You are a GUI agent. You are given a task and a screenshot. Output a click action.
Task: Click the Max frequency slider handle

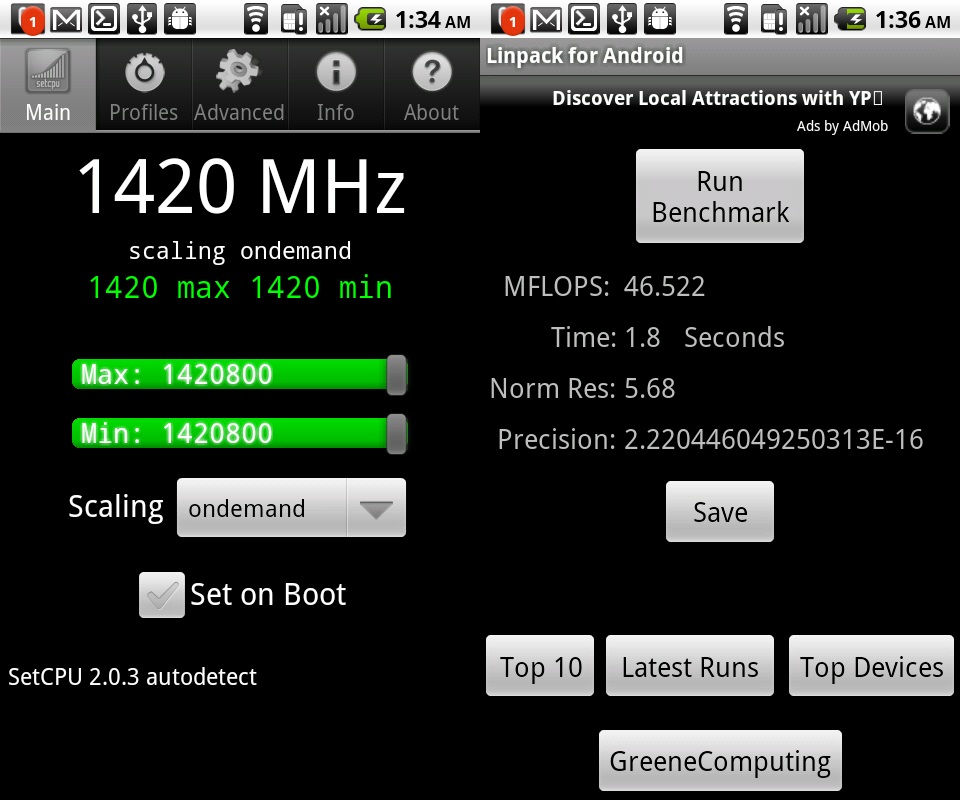[x=397, y=375]
